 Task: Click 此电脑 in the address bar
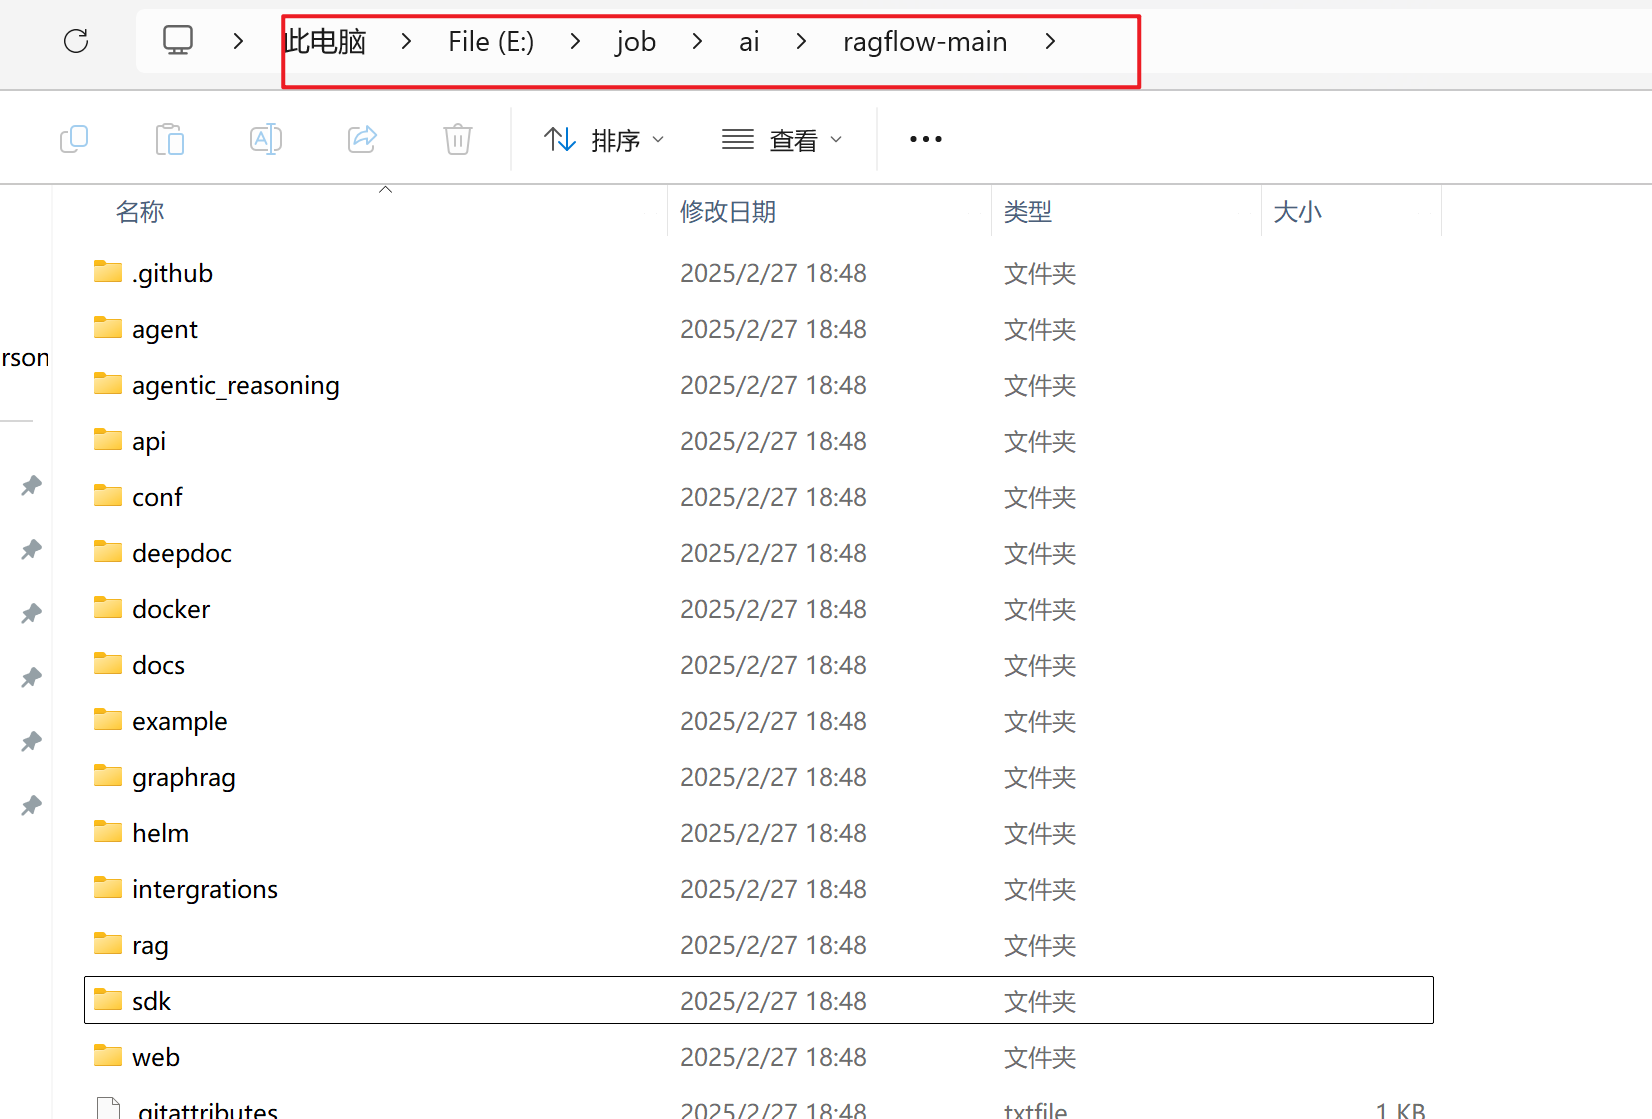tap(325, 41)
